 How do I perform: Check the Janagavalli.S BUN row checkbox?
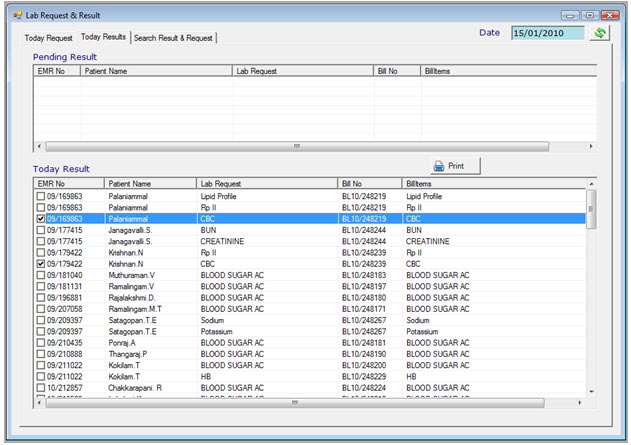41,230
